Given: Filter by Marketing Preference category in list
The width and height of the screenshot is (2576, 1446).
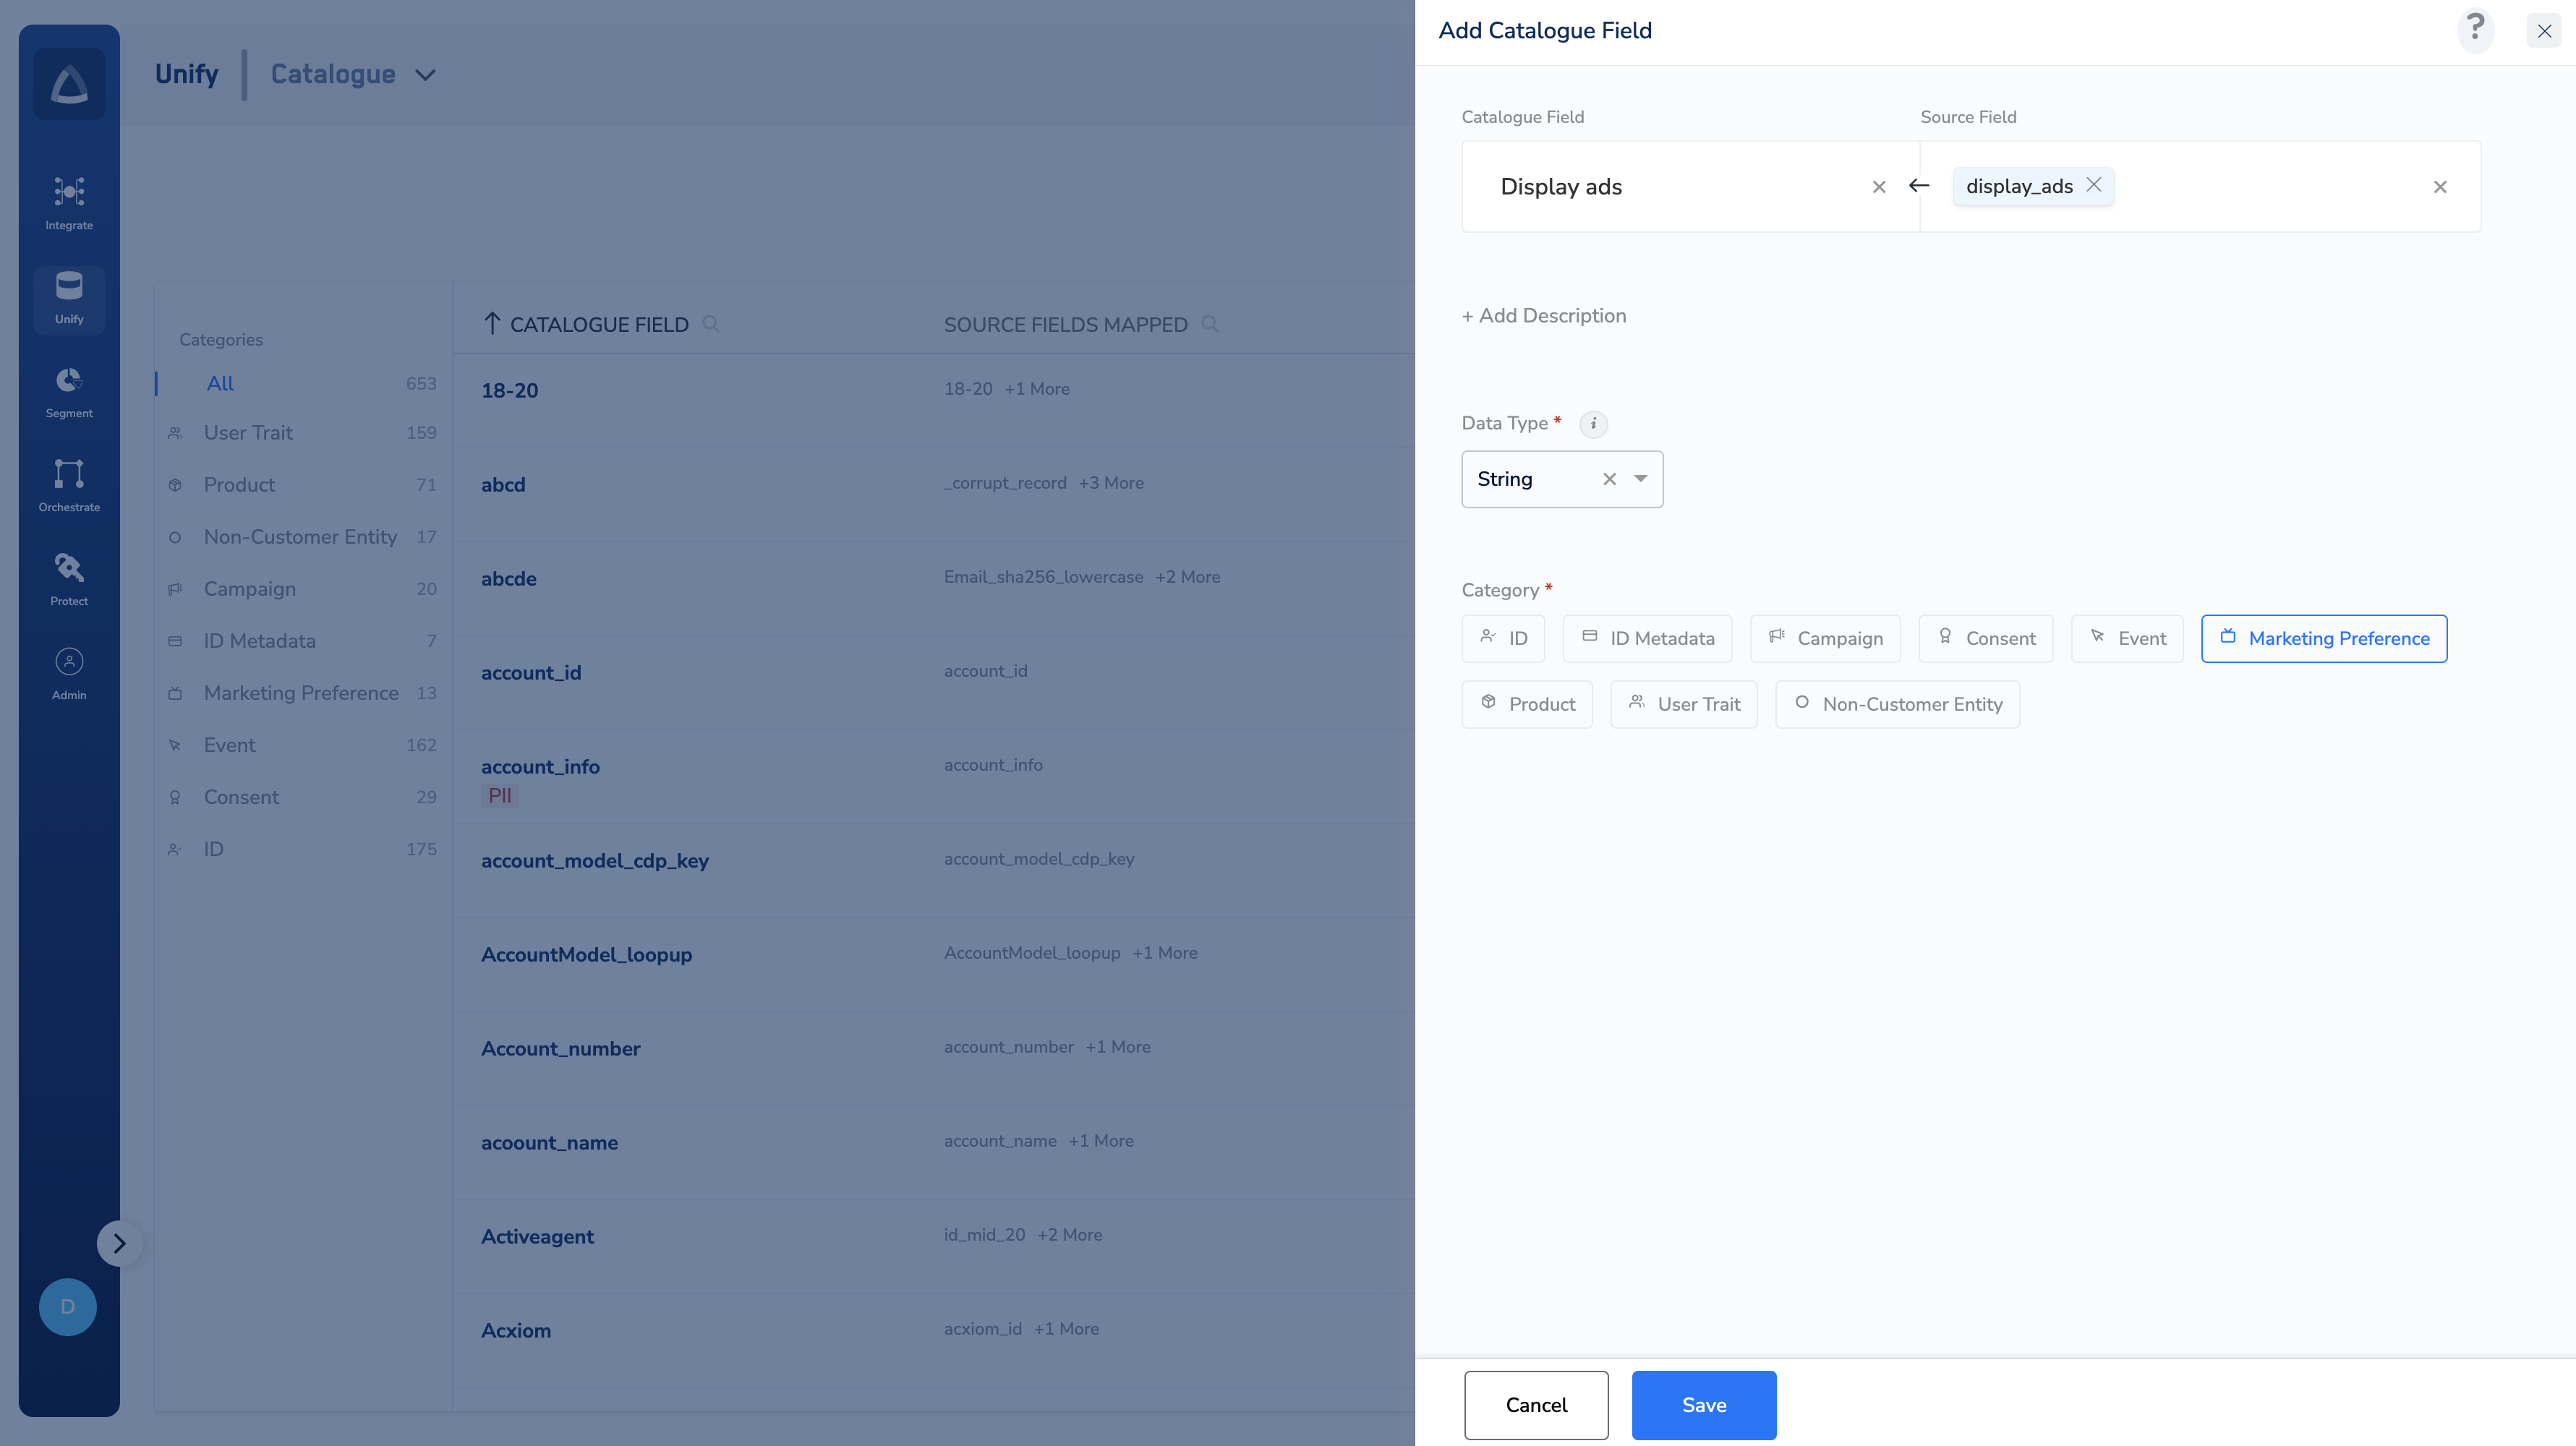Looking at the screenshot, I should coord(301,693).
